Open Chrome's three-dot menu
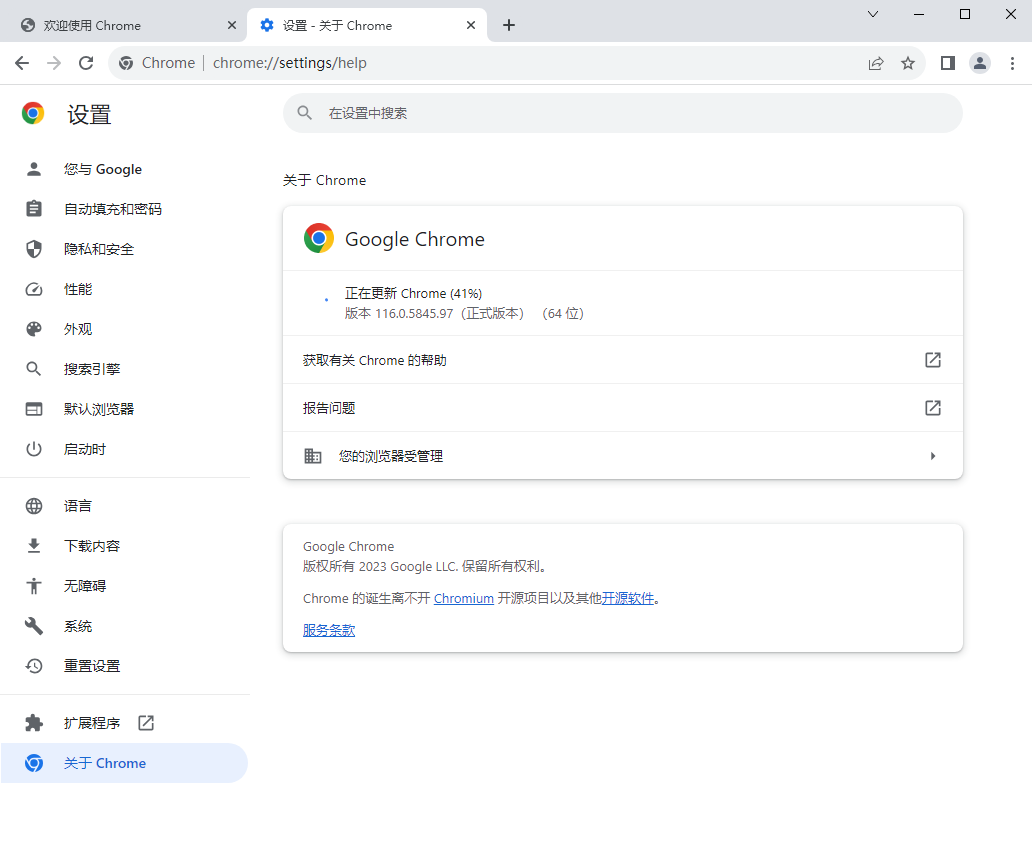Viewport: 1032px width, 855px height. click(1012, 63)
